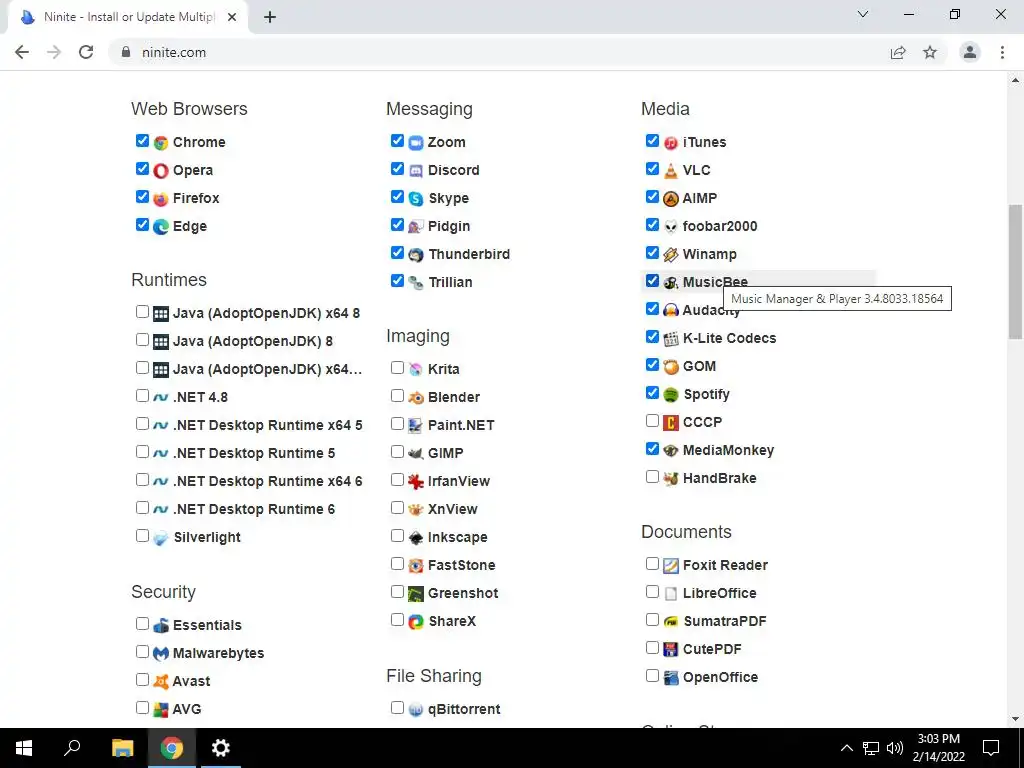This screenshot has height=768, width=1024.
Task: Open the tab search chevron in title bar
Action: [863, 14]
